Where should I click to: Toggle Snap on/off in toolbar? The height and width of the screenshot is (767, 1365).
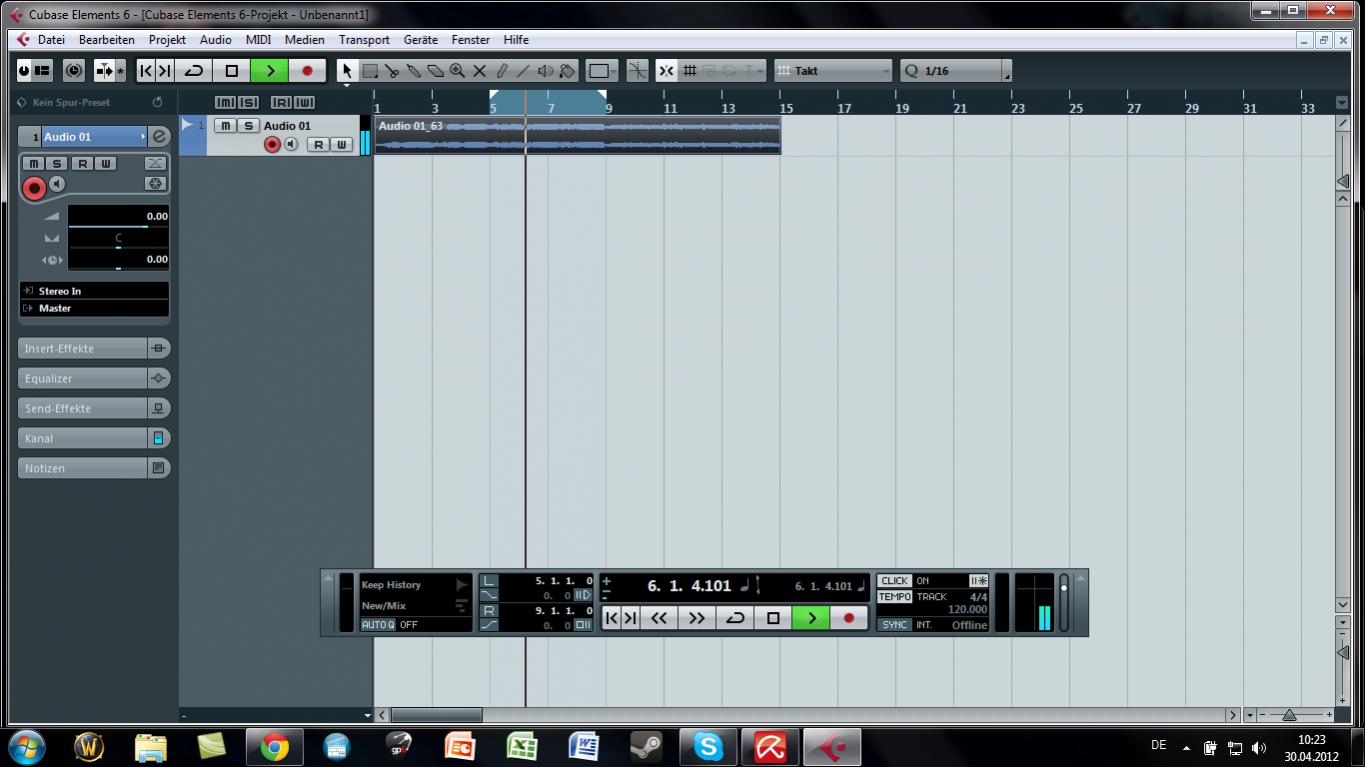tap(666, 71)
